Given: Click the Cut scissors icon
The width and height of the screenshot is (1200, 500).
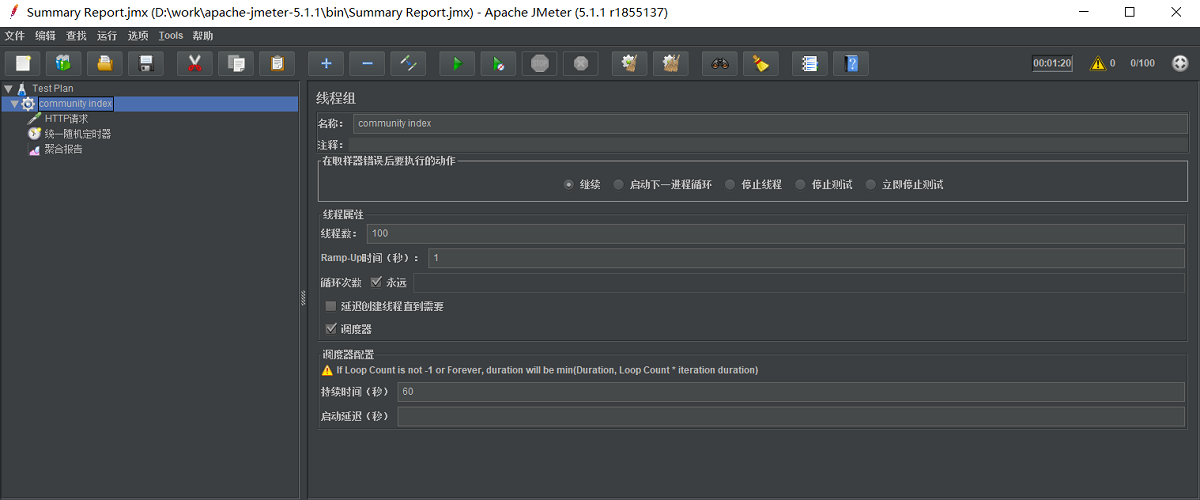Looking at the screenshot, I should tap(195, 63).
